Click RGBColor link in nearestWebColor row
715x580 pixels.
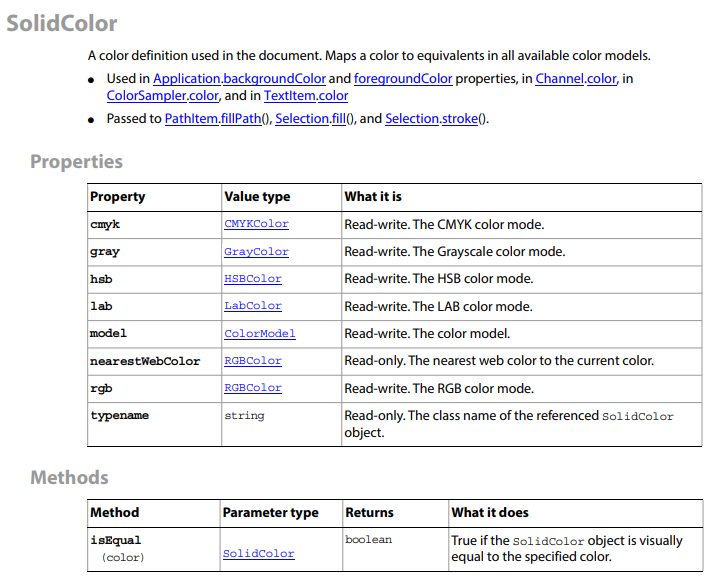tap(253, 361)
